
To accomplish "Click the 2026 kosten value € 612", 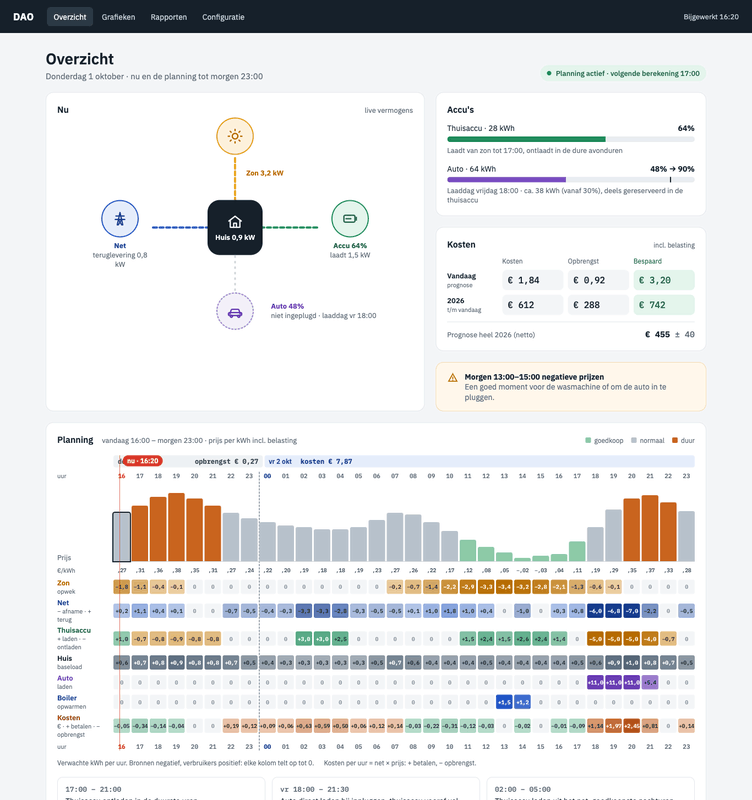I will click(x=533, y=305).
